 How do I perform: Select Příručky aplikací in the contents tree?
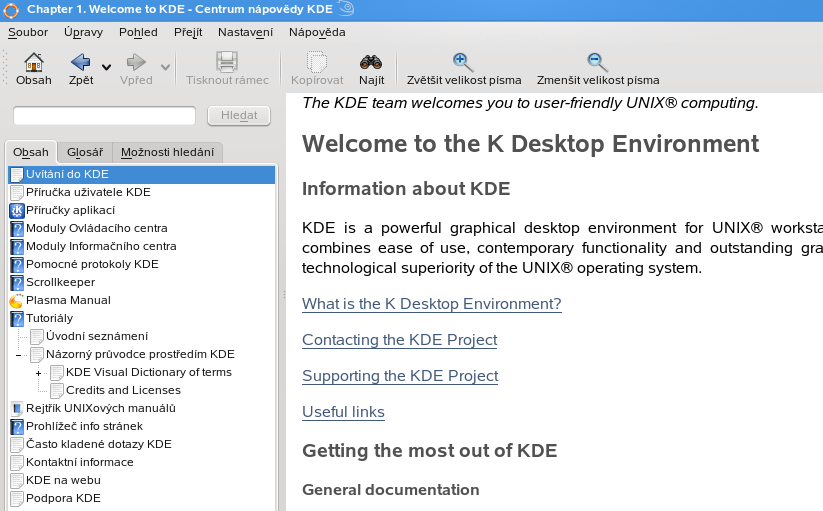click(70, 210)
